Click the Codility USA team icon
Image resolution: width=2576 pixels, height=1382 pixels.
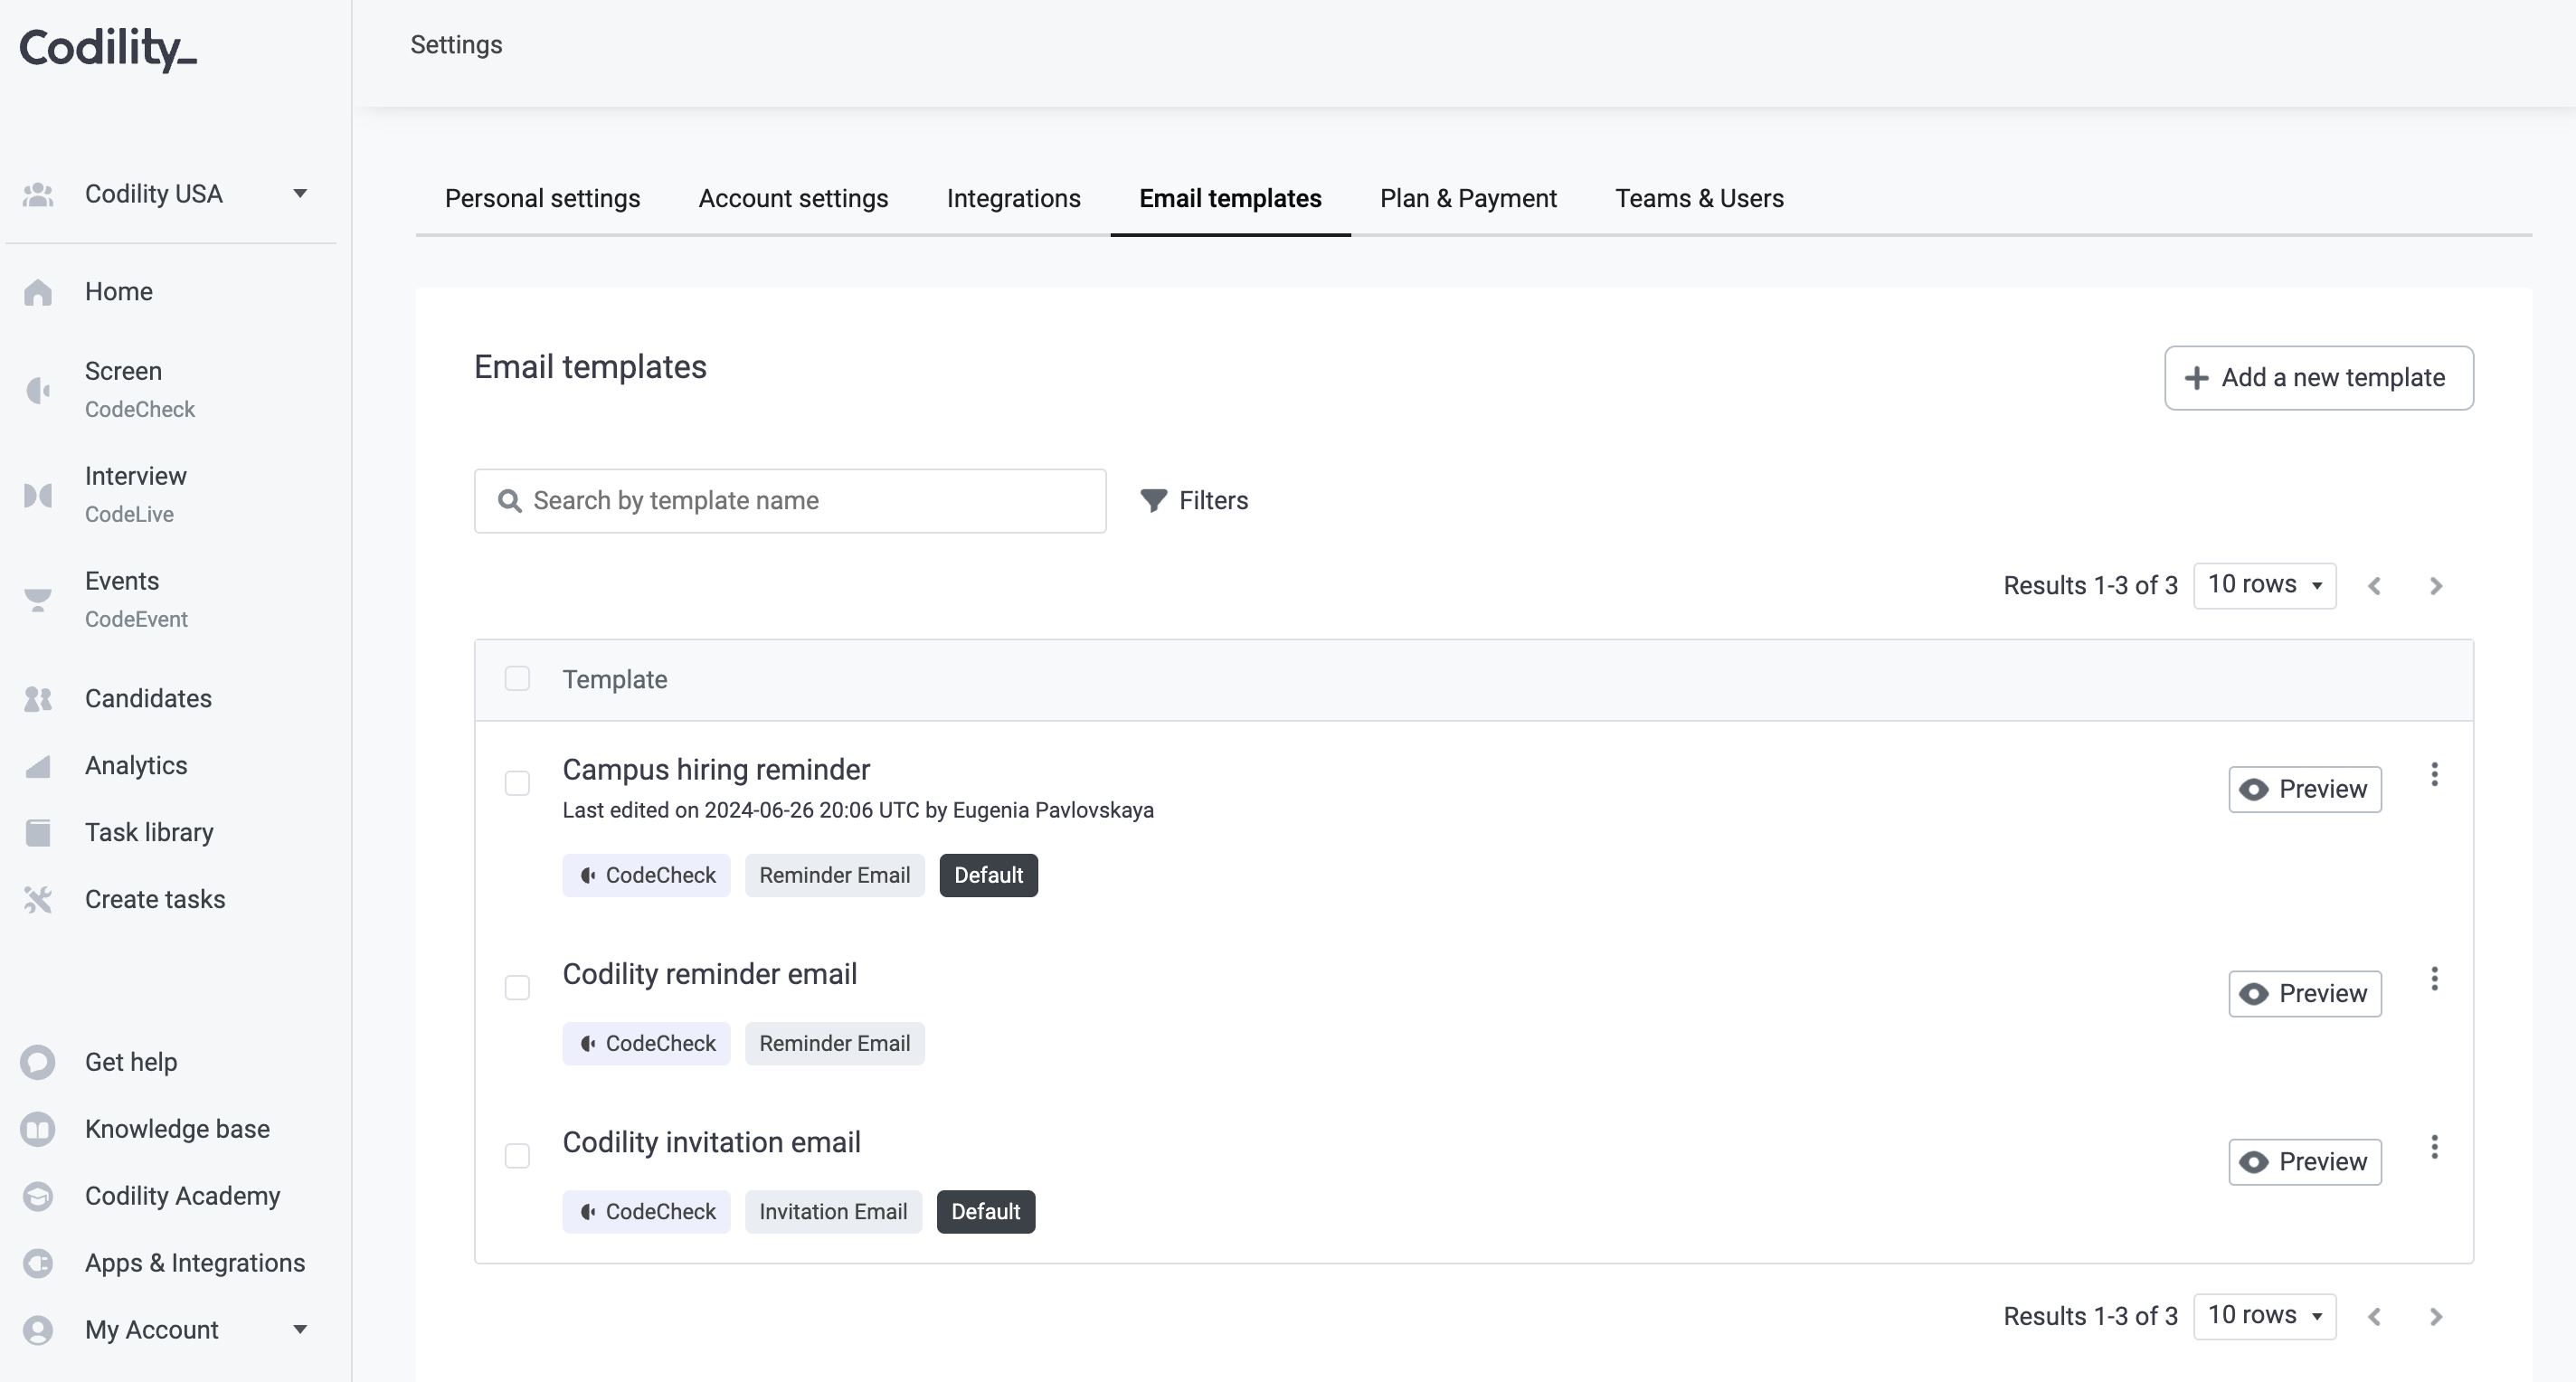pyautogui.click(x=38, y=194)
